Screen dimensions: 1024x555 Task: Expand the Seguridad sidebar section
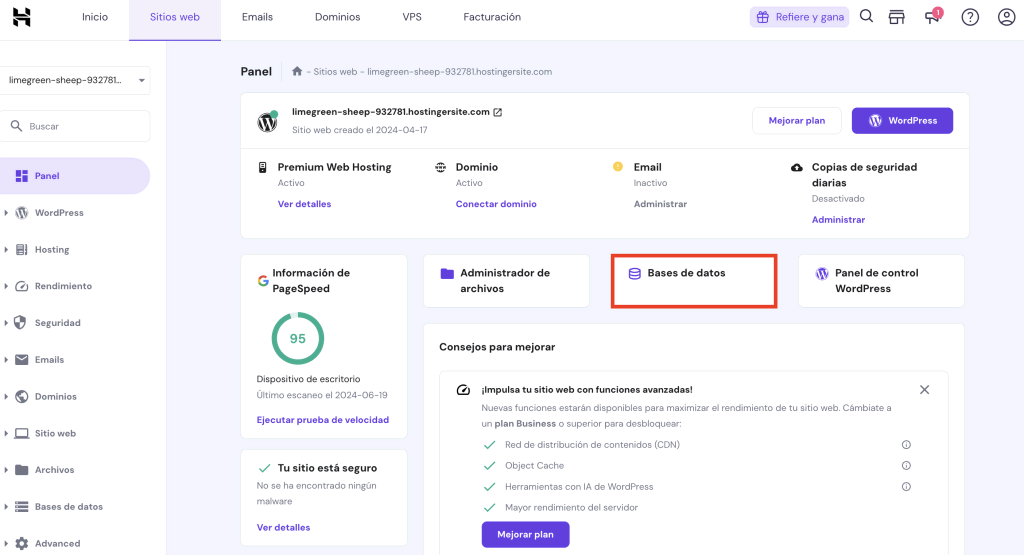click(57, 323)
